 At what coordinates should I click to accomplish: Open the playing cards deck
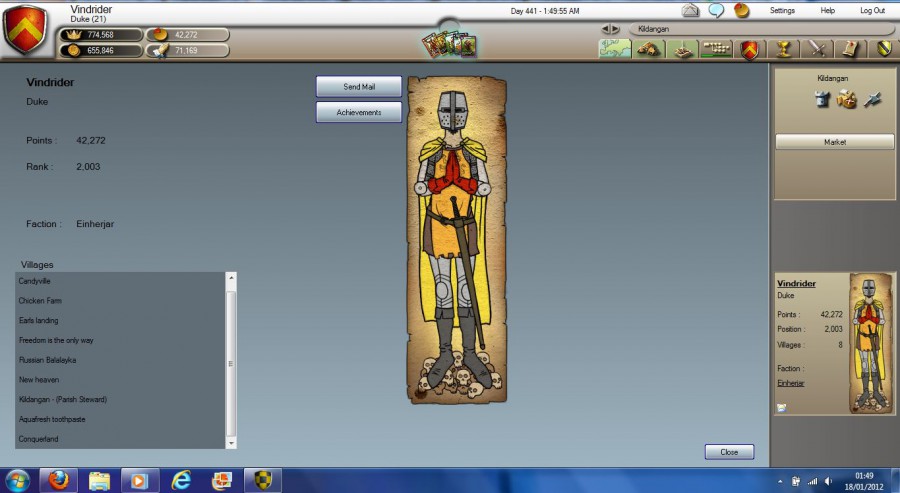tap(449, 45)
